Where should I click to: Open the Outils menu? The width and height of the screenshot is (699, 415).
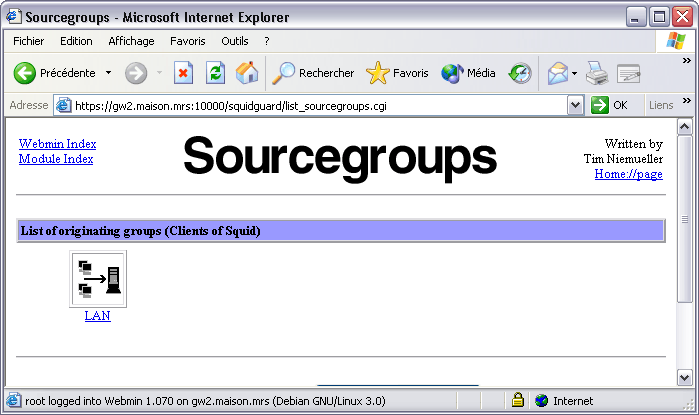click(235, 41)
